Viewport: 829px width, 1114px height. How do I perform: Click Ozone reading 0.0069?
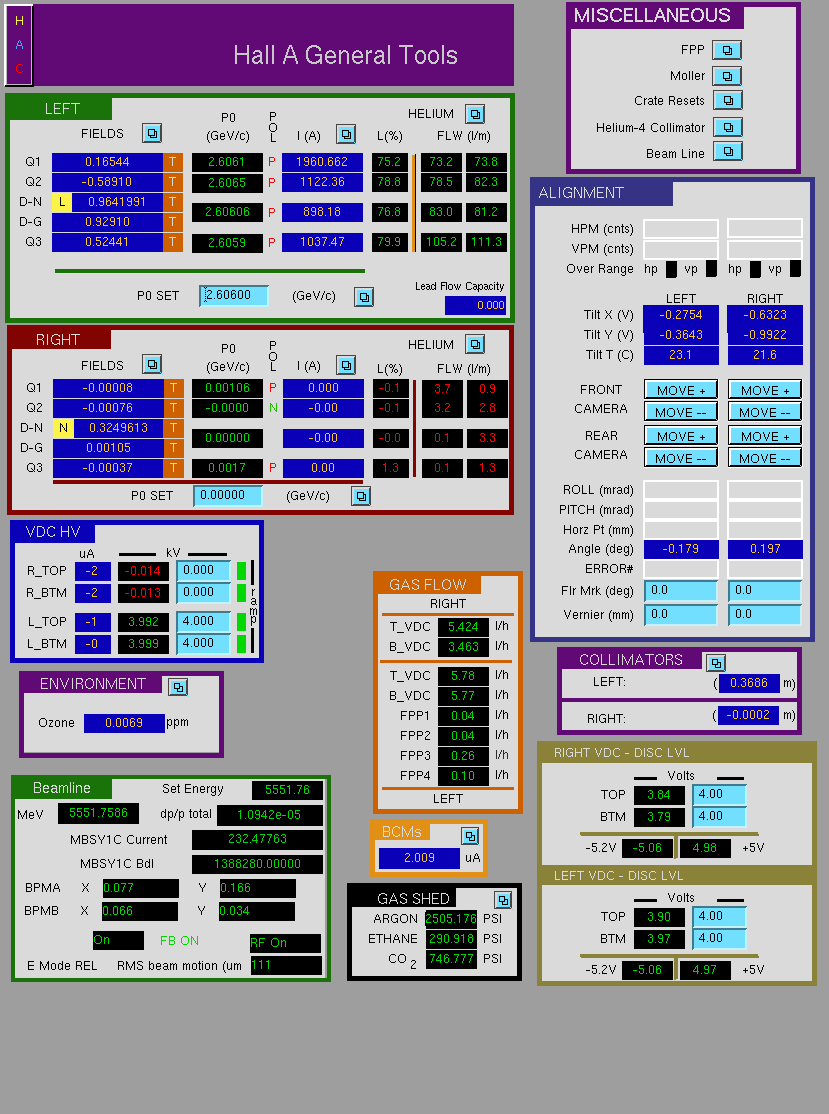click(x=124, y=723)
